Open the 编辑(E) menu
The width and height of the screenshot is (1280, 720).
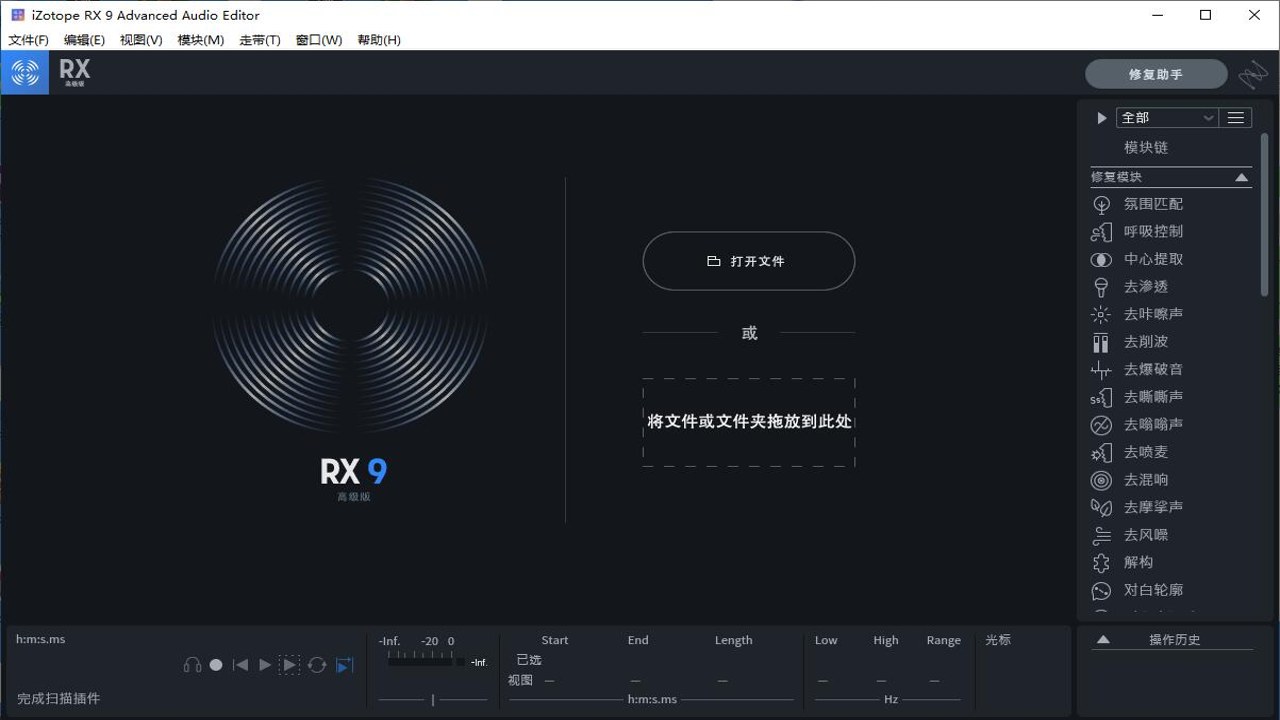click(x=84, y=40)
